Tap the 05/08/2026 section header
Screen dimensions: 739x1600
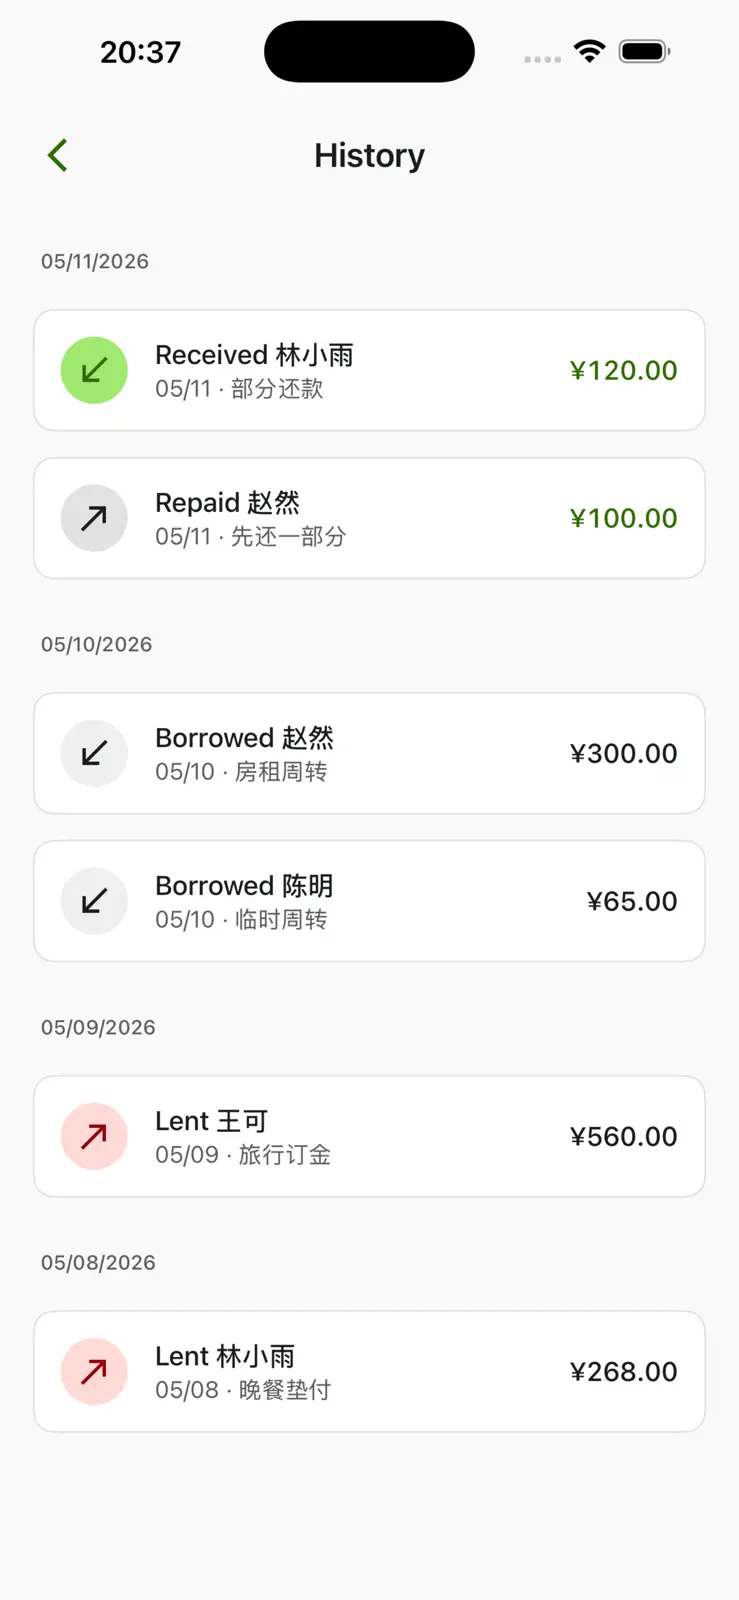pos(98,1262)
